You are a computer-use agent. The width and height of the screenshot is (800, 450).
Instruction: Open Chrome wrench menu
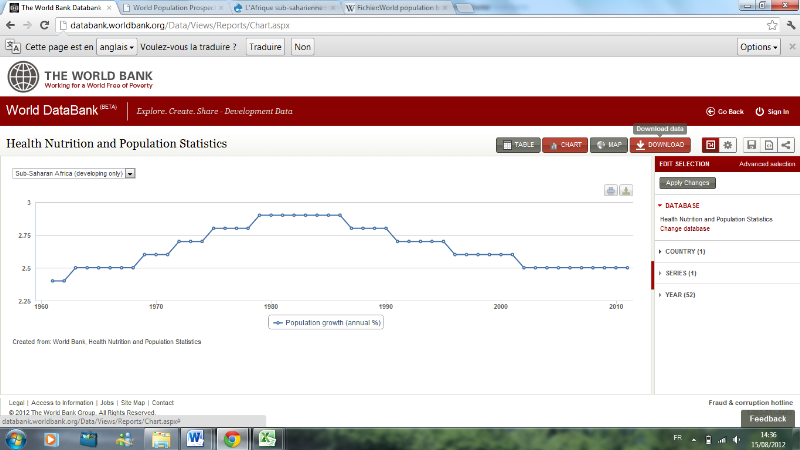pyautogui.click(x=791, y=25)
